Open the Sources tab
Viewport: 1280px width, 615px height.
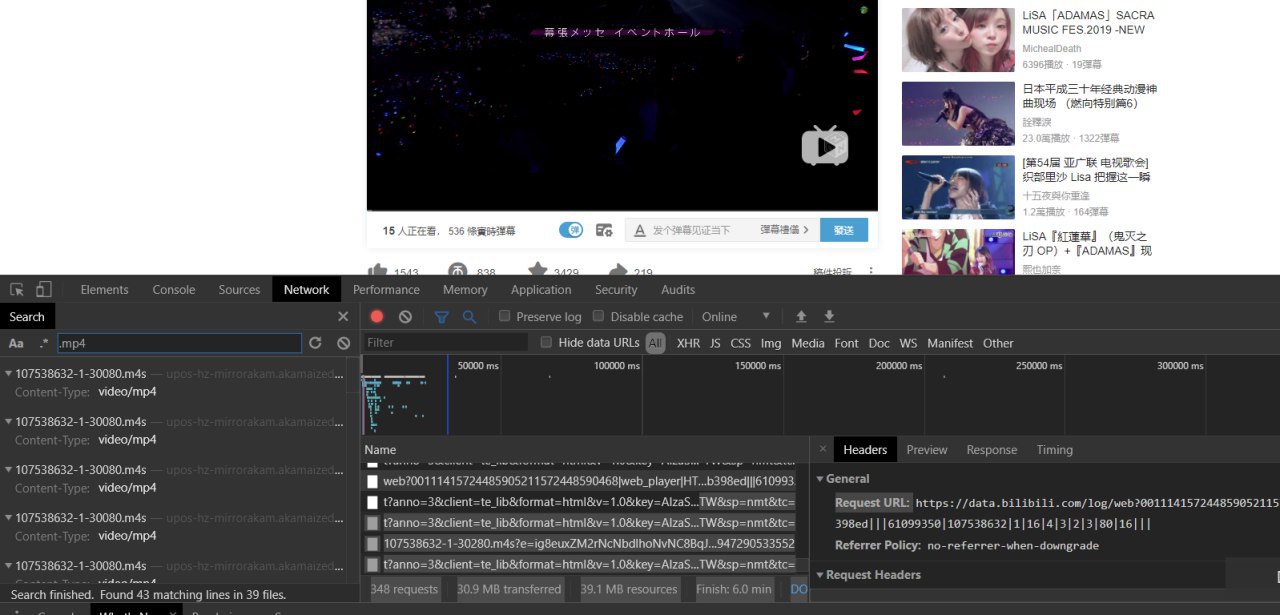(239, 290)
